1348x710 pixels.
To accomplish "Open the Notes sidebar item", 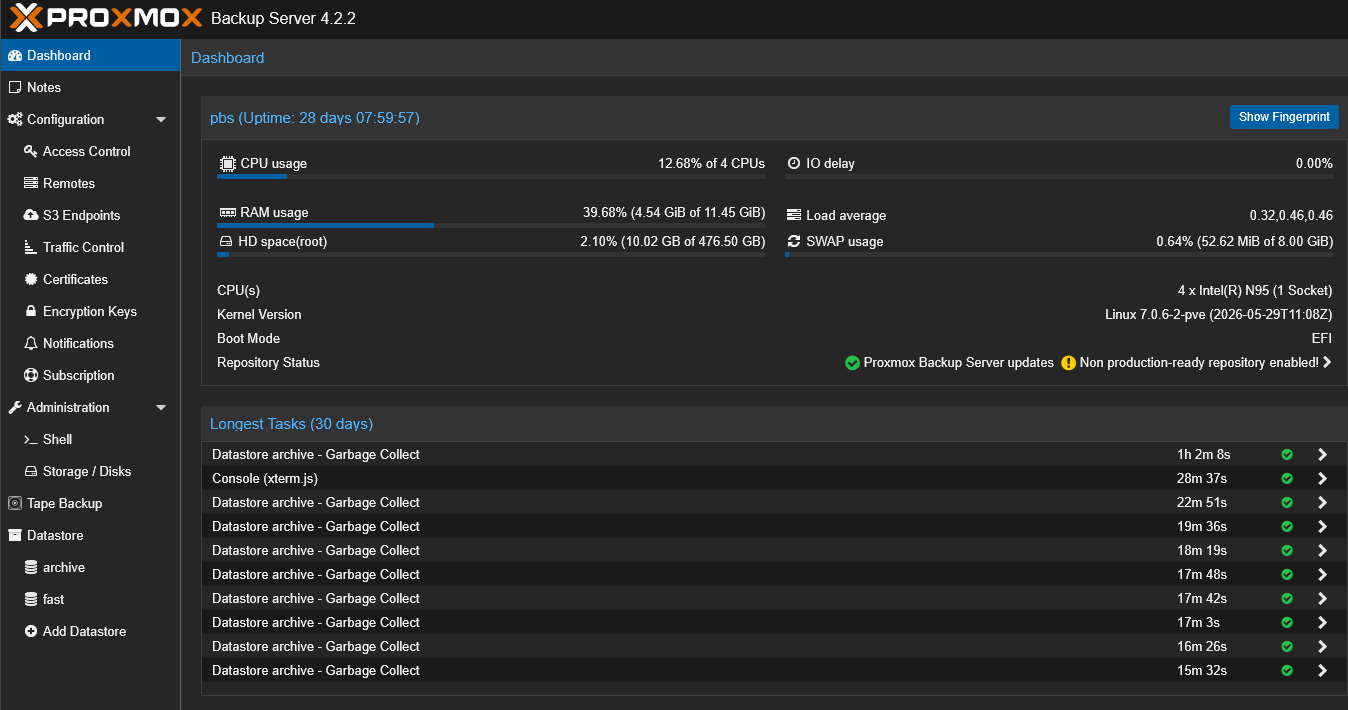I will tap(90, 88).
